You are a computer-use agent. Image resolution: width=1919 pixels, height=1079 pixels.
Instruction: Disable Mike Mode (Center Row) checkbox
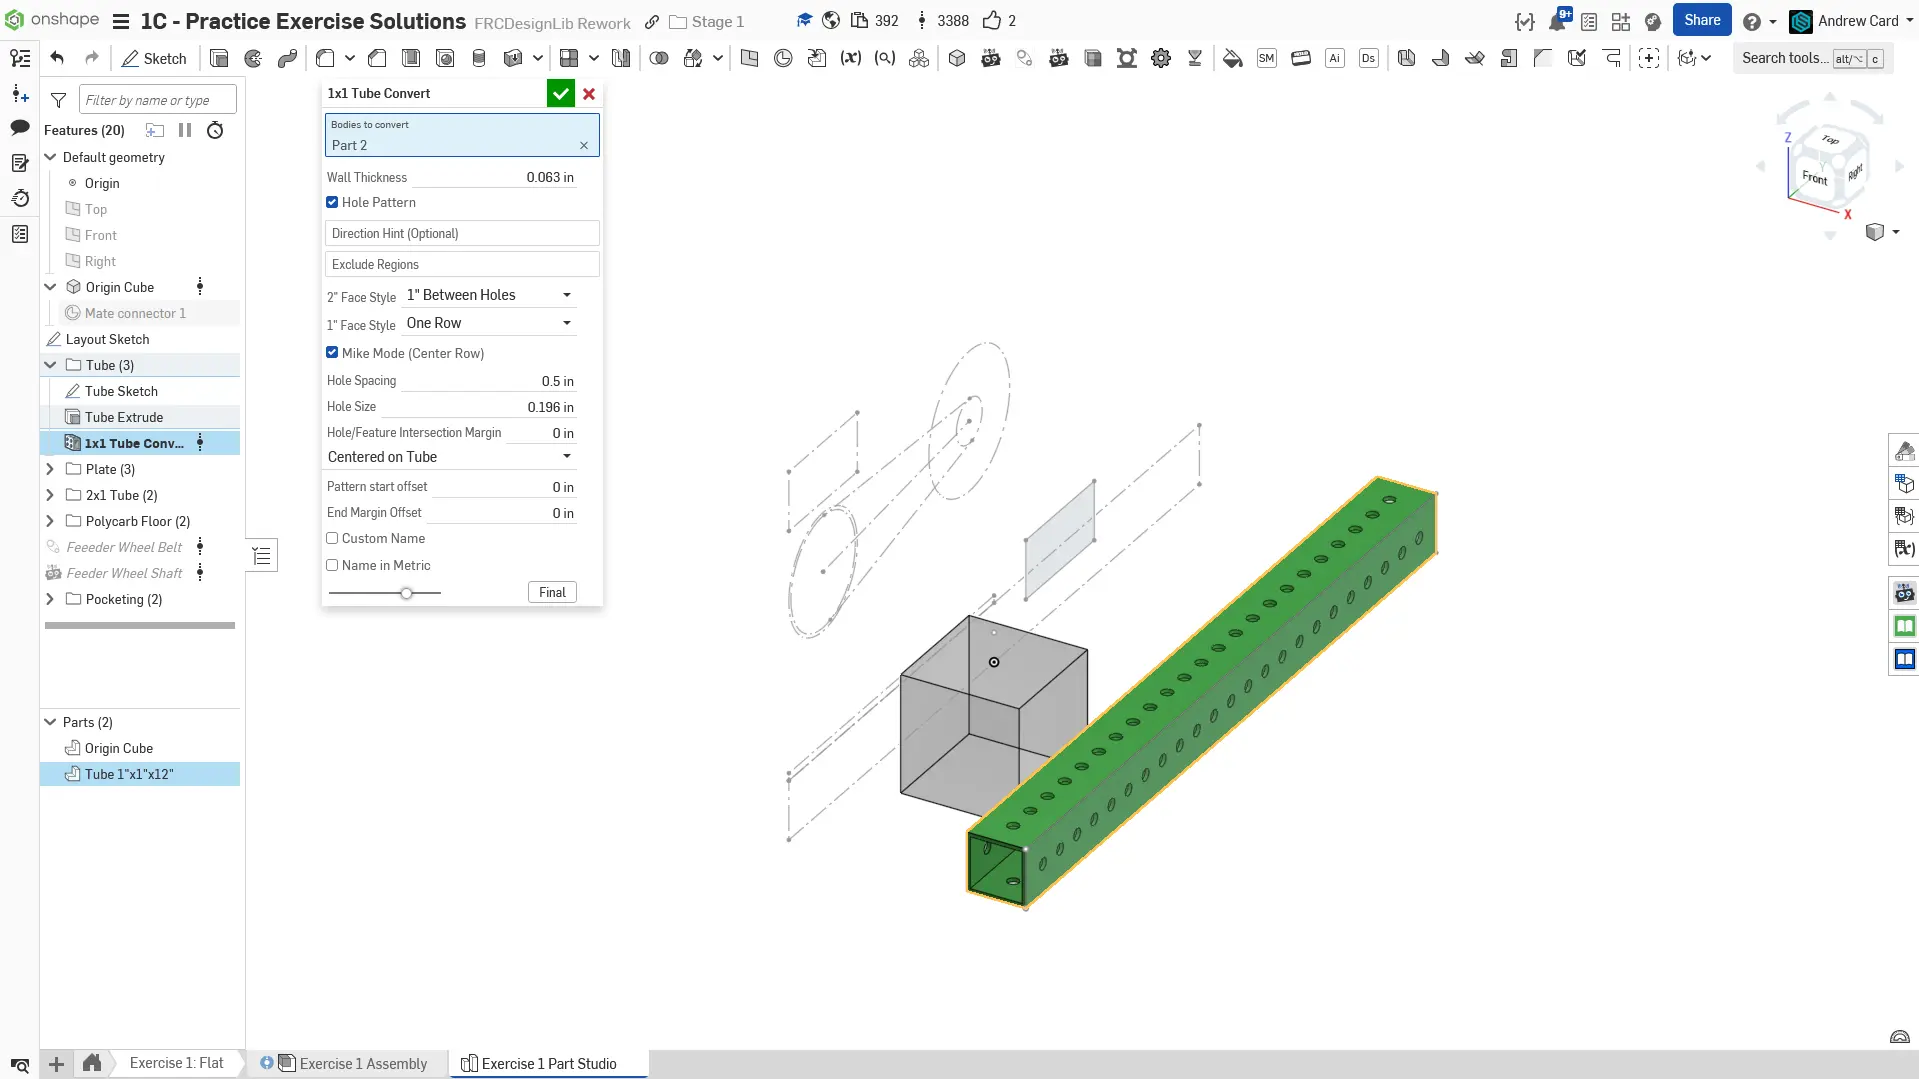[332, 353]
